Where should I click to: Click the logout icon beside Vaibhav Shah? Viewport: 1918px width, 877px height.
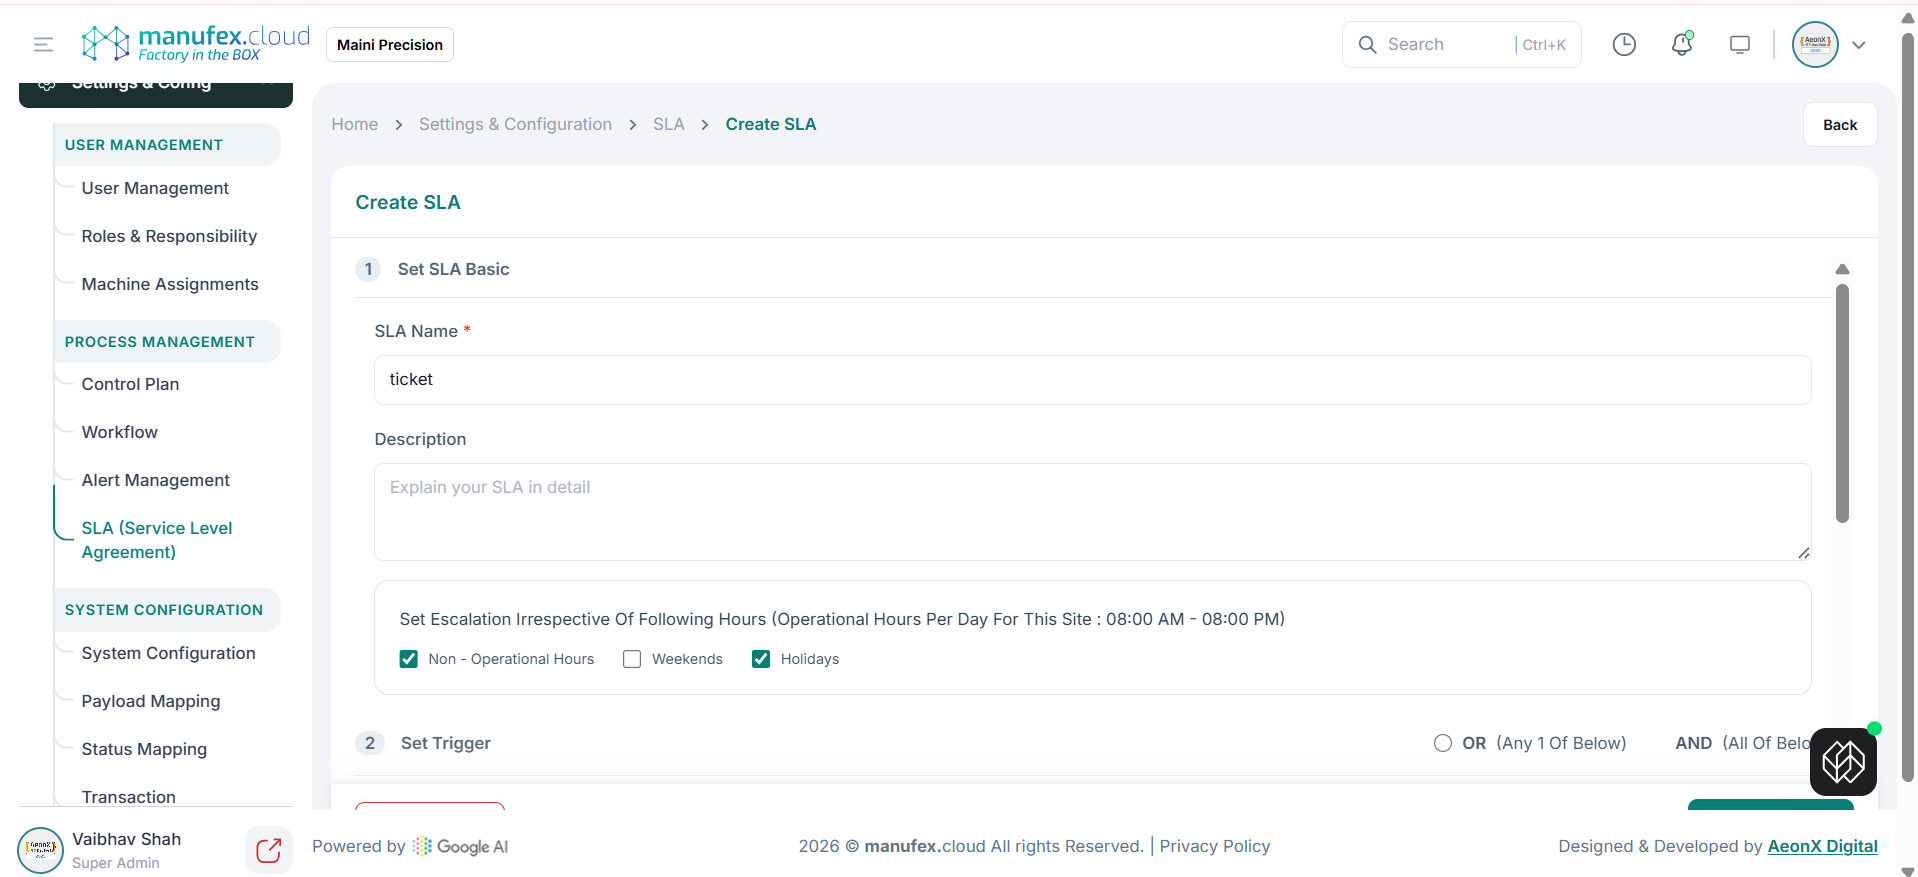click(x=268, y=850)
